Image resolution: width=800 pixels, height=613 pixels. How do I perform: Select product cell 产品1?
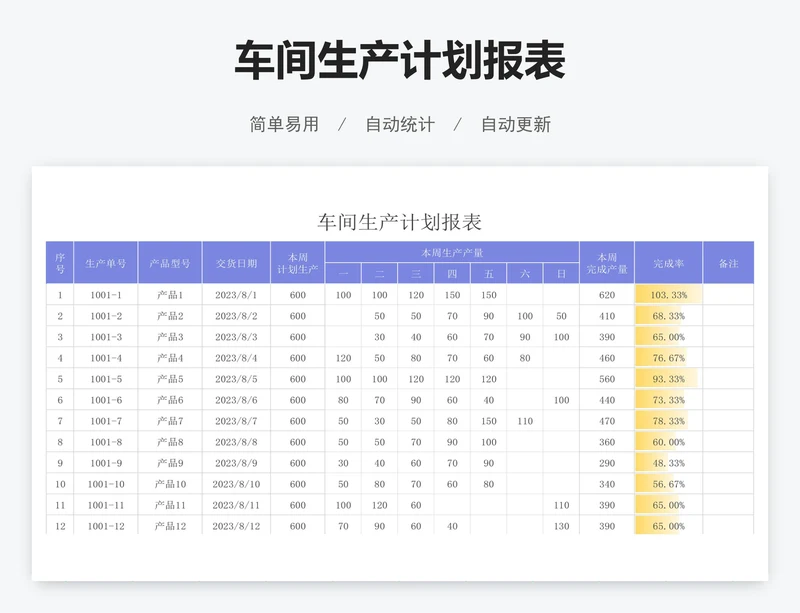click(x=170, y=295)
